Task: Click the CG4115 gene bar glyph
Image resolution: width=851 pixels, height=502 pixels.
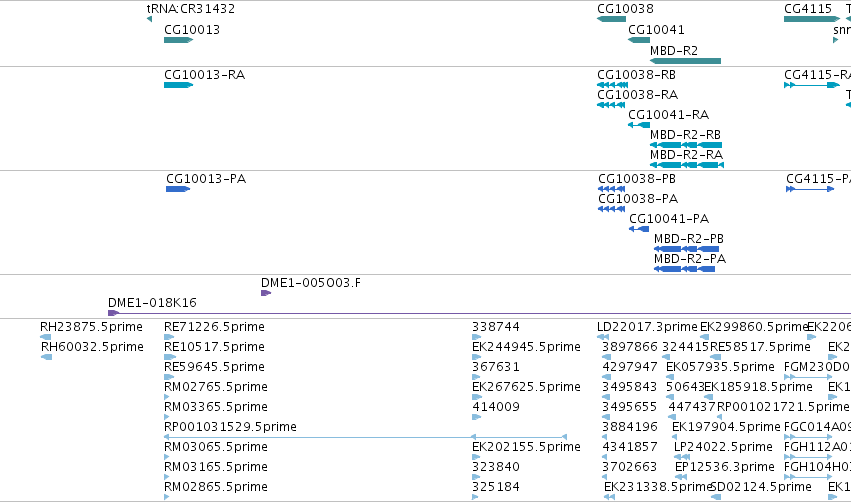Action: pyautogui.click(x=811, y=19)
